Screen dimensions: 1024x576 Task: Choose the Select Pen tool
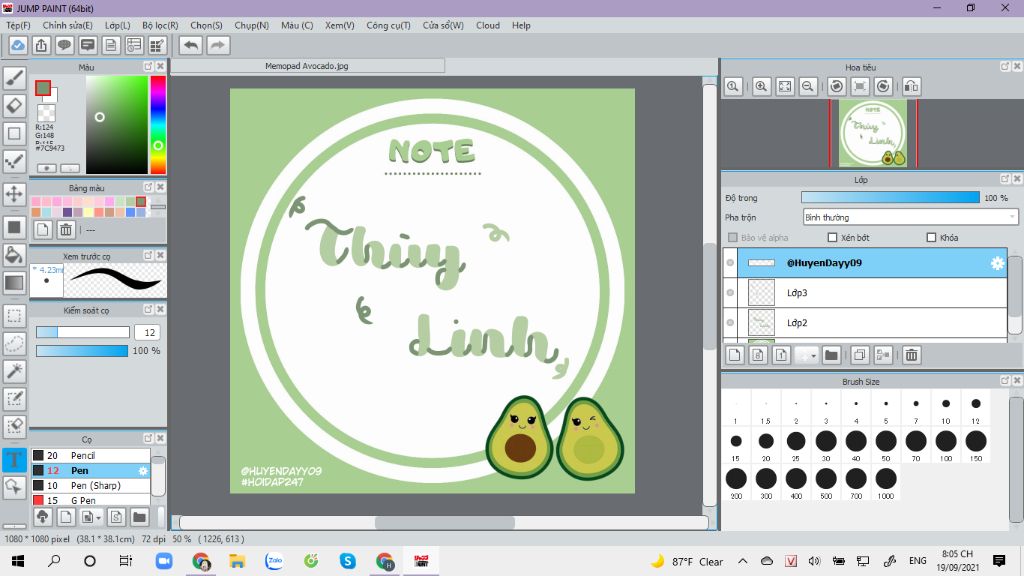(x=14, y=398)
